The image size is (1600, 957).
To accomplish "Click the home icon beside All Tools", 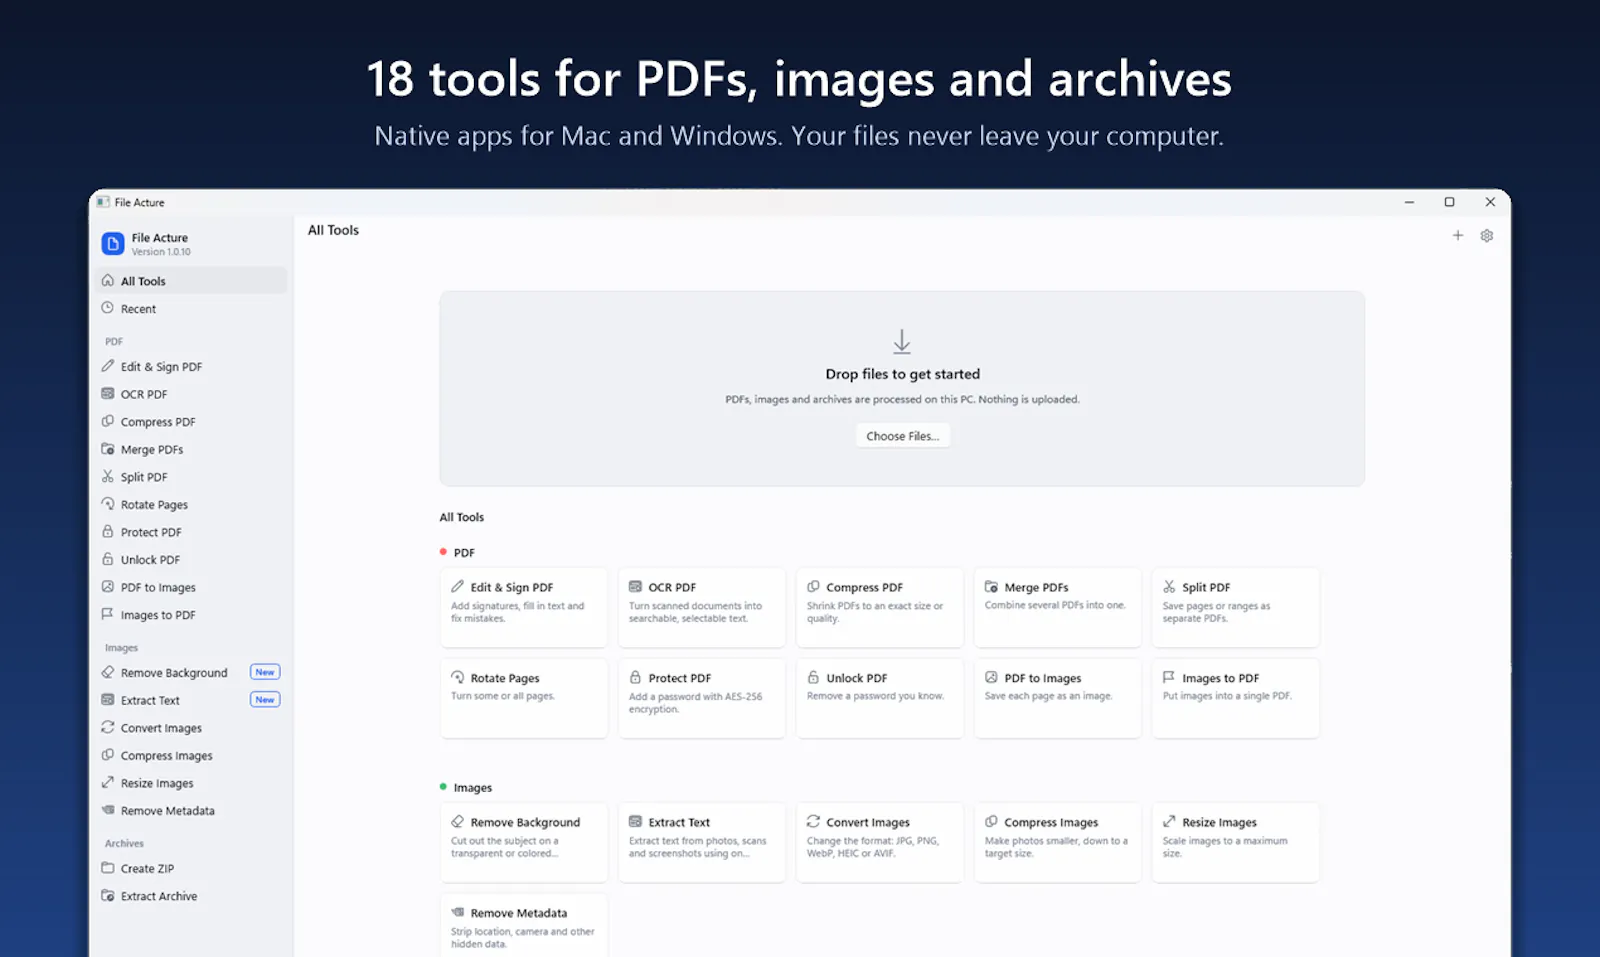I will 108,281.
